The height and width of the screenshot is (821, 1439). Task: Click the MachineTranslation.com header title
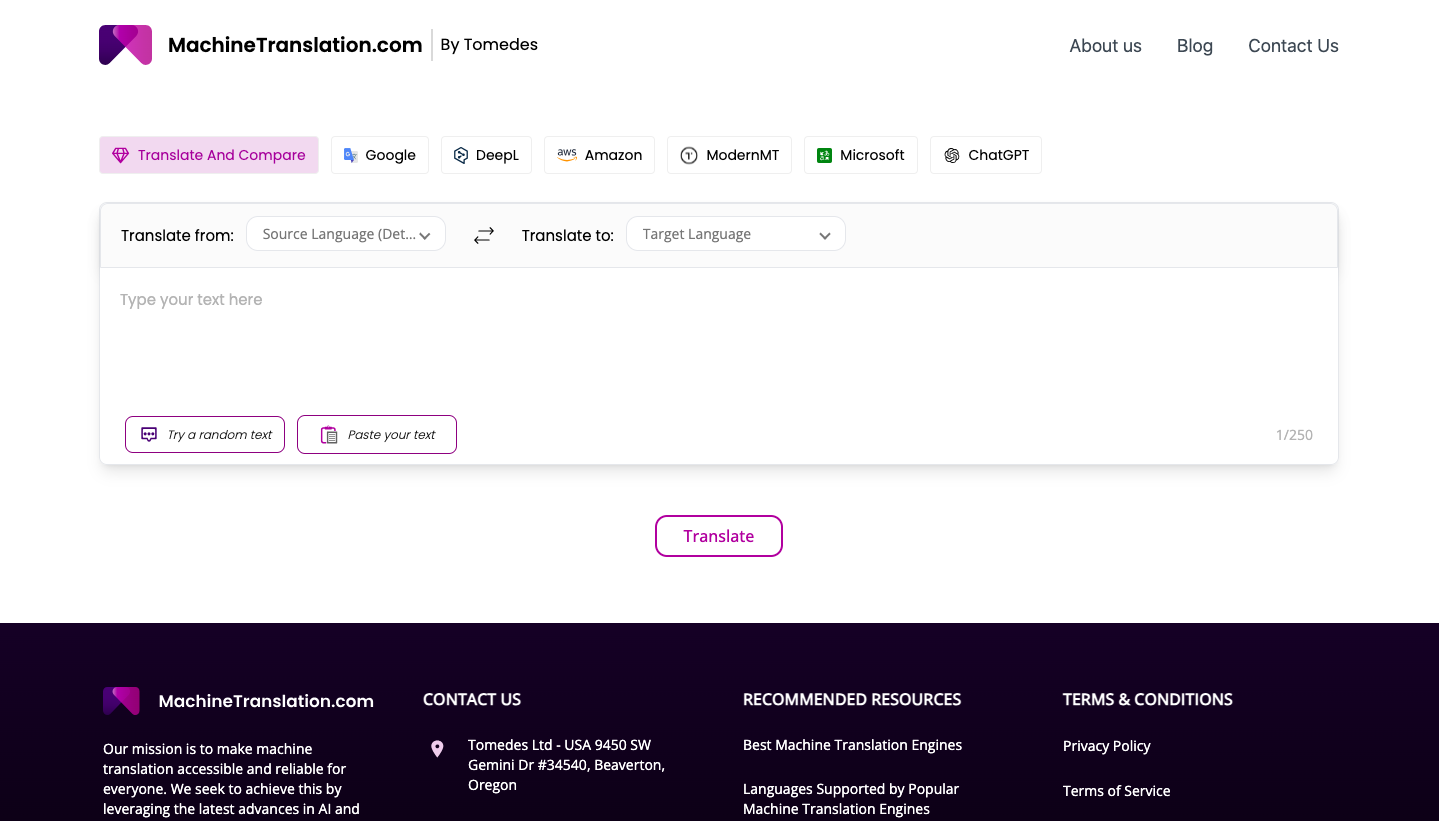(x=295, y=45)
